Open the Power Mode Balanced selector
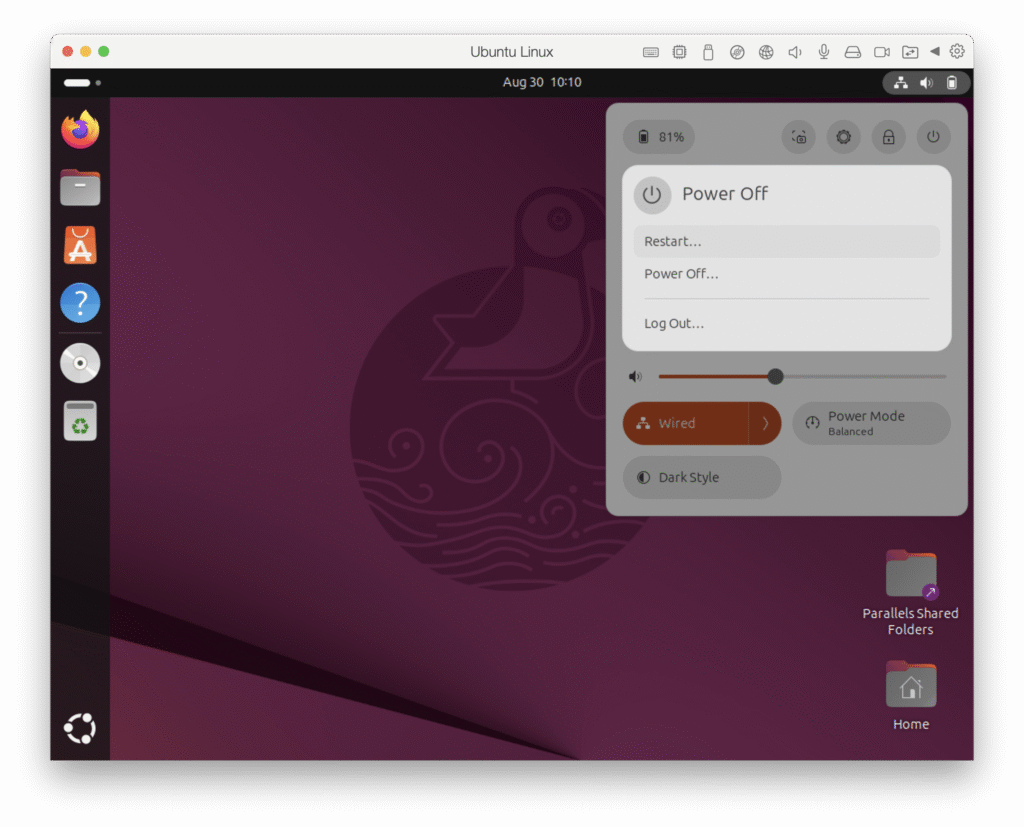This screenshot has height=827, width=1024. click(x=871, y=423)
